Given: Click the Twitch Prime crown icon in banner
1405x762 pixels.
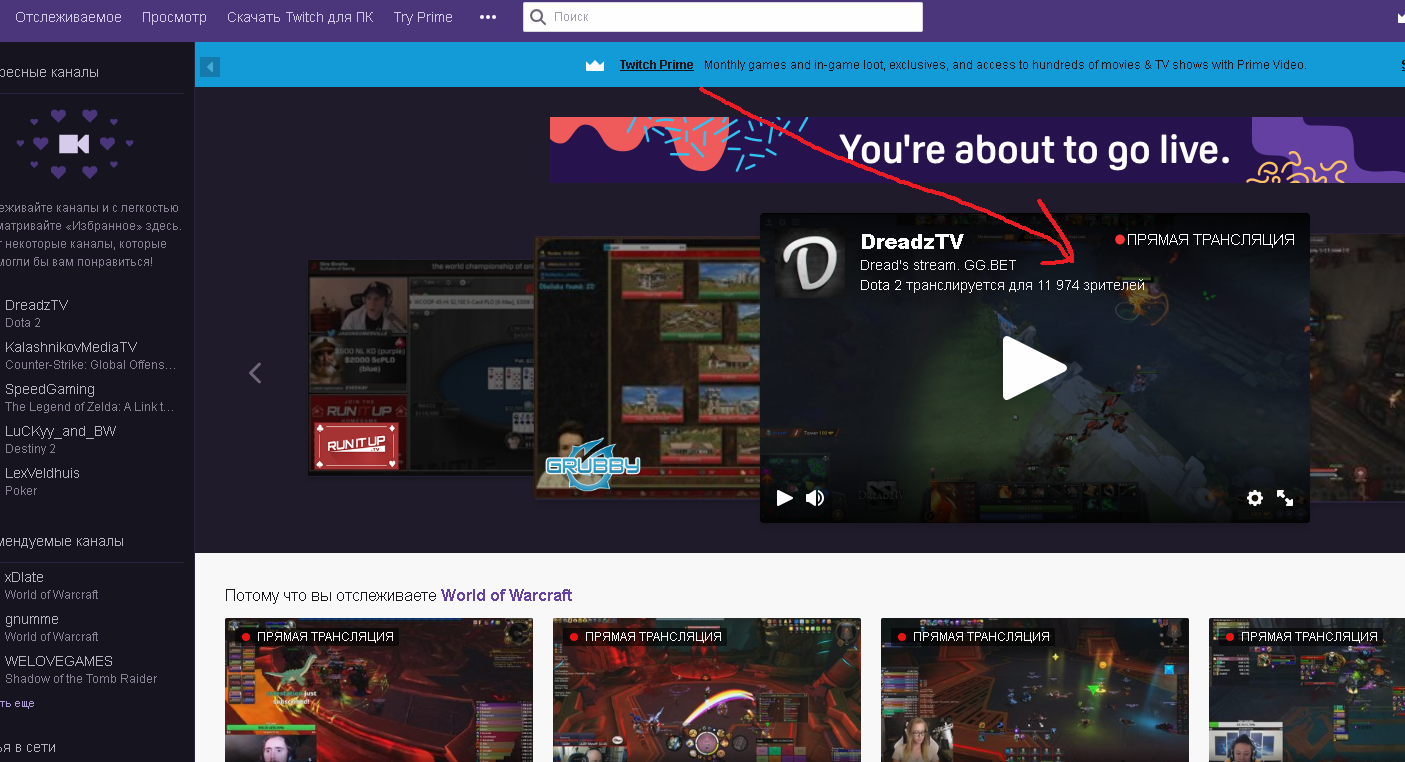Looking at the screenshot, I should (x=595, y=65).
